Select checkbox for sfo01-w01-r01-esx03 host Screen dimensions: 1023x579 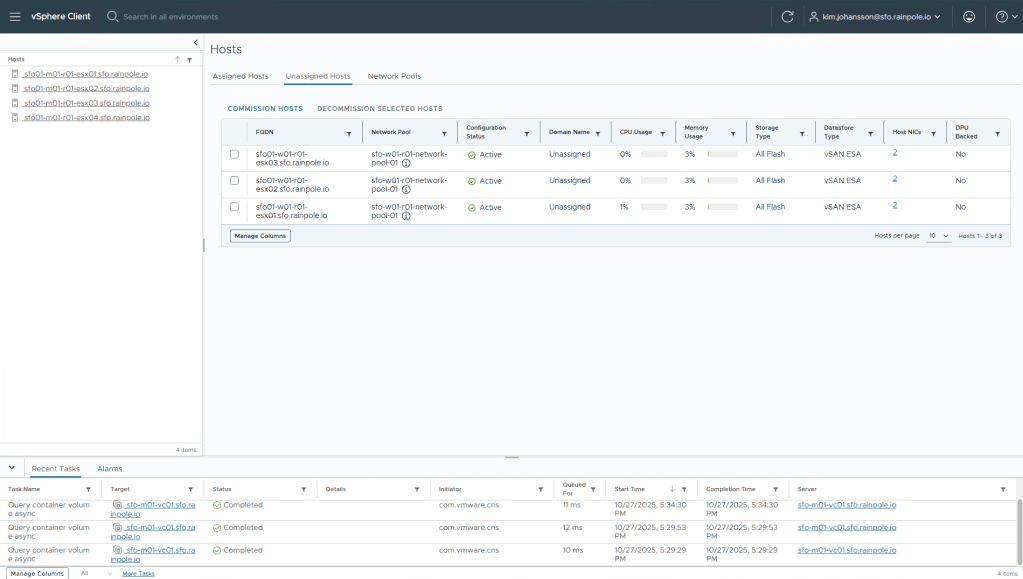[235, 154]
